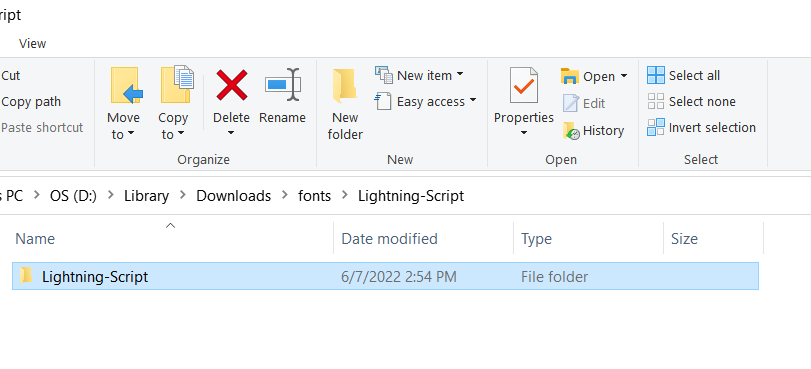Image resolution: width=811 pixels, height=369 pixels.
Task: Click the New item icon
Action: (384, 76)
